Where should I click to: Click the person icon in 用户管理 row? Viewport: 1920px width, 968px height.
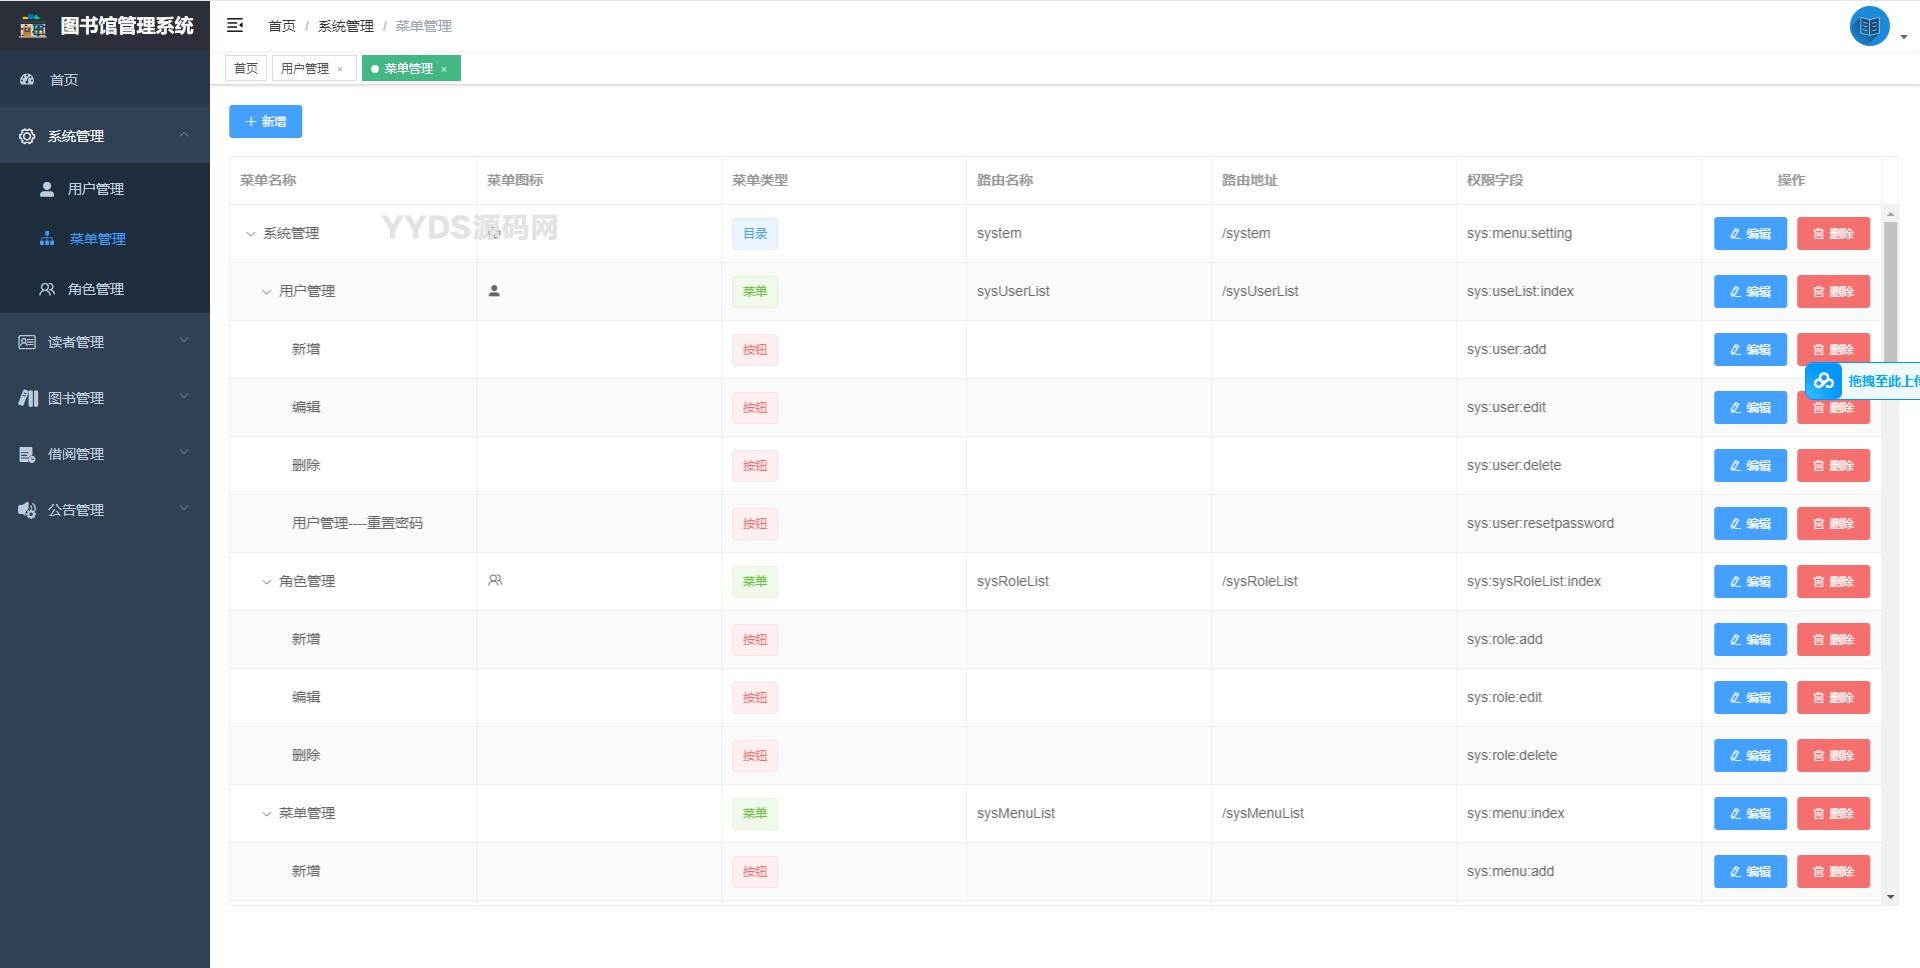pos(494,291)
